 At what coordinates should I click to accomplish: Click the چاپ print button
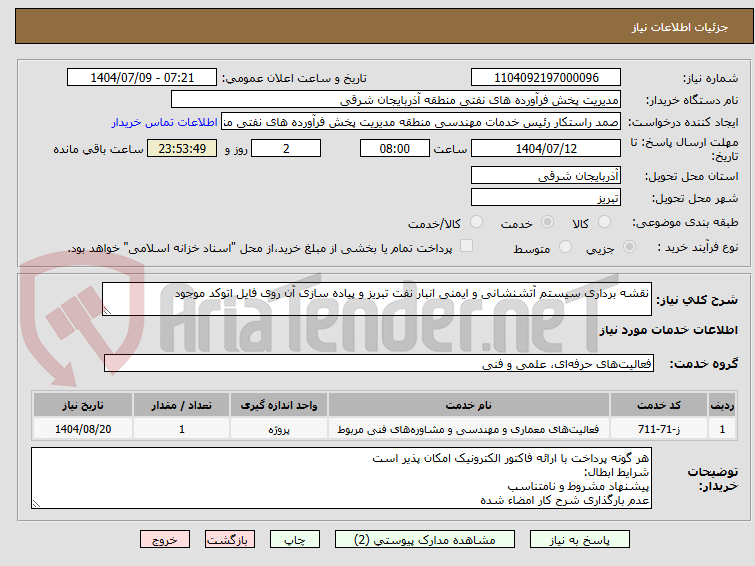tap(295, 540)
